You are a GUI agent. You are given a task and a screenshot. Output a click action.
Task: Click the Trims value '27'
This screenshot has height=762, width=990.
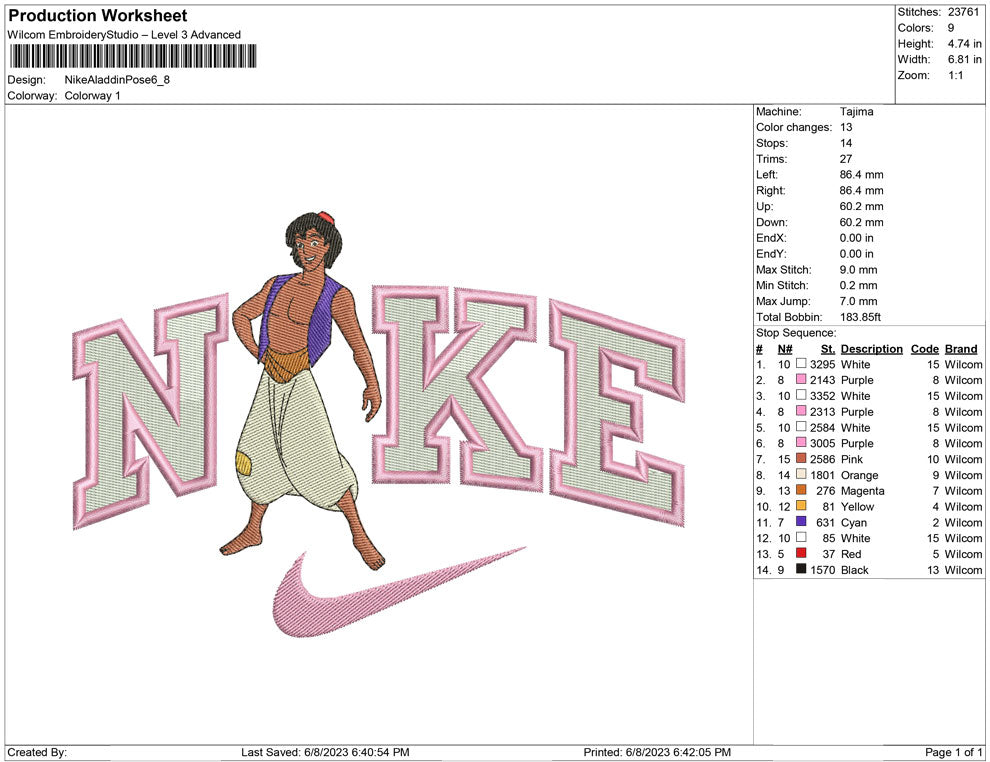845,158
